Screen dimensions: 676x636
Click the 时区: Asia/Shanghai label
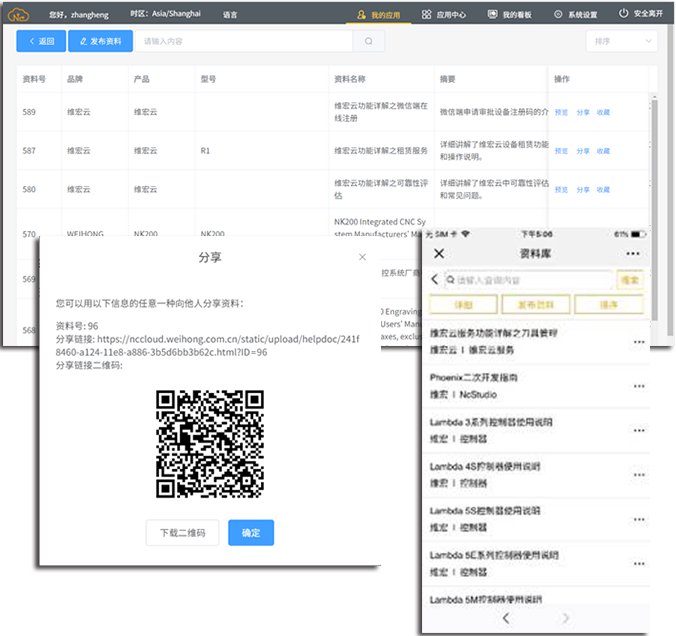[x=166, y=14]
